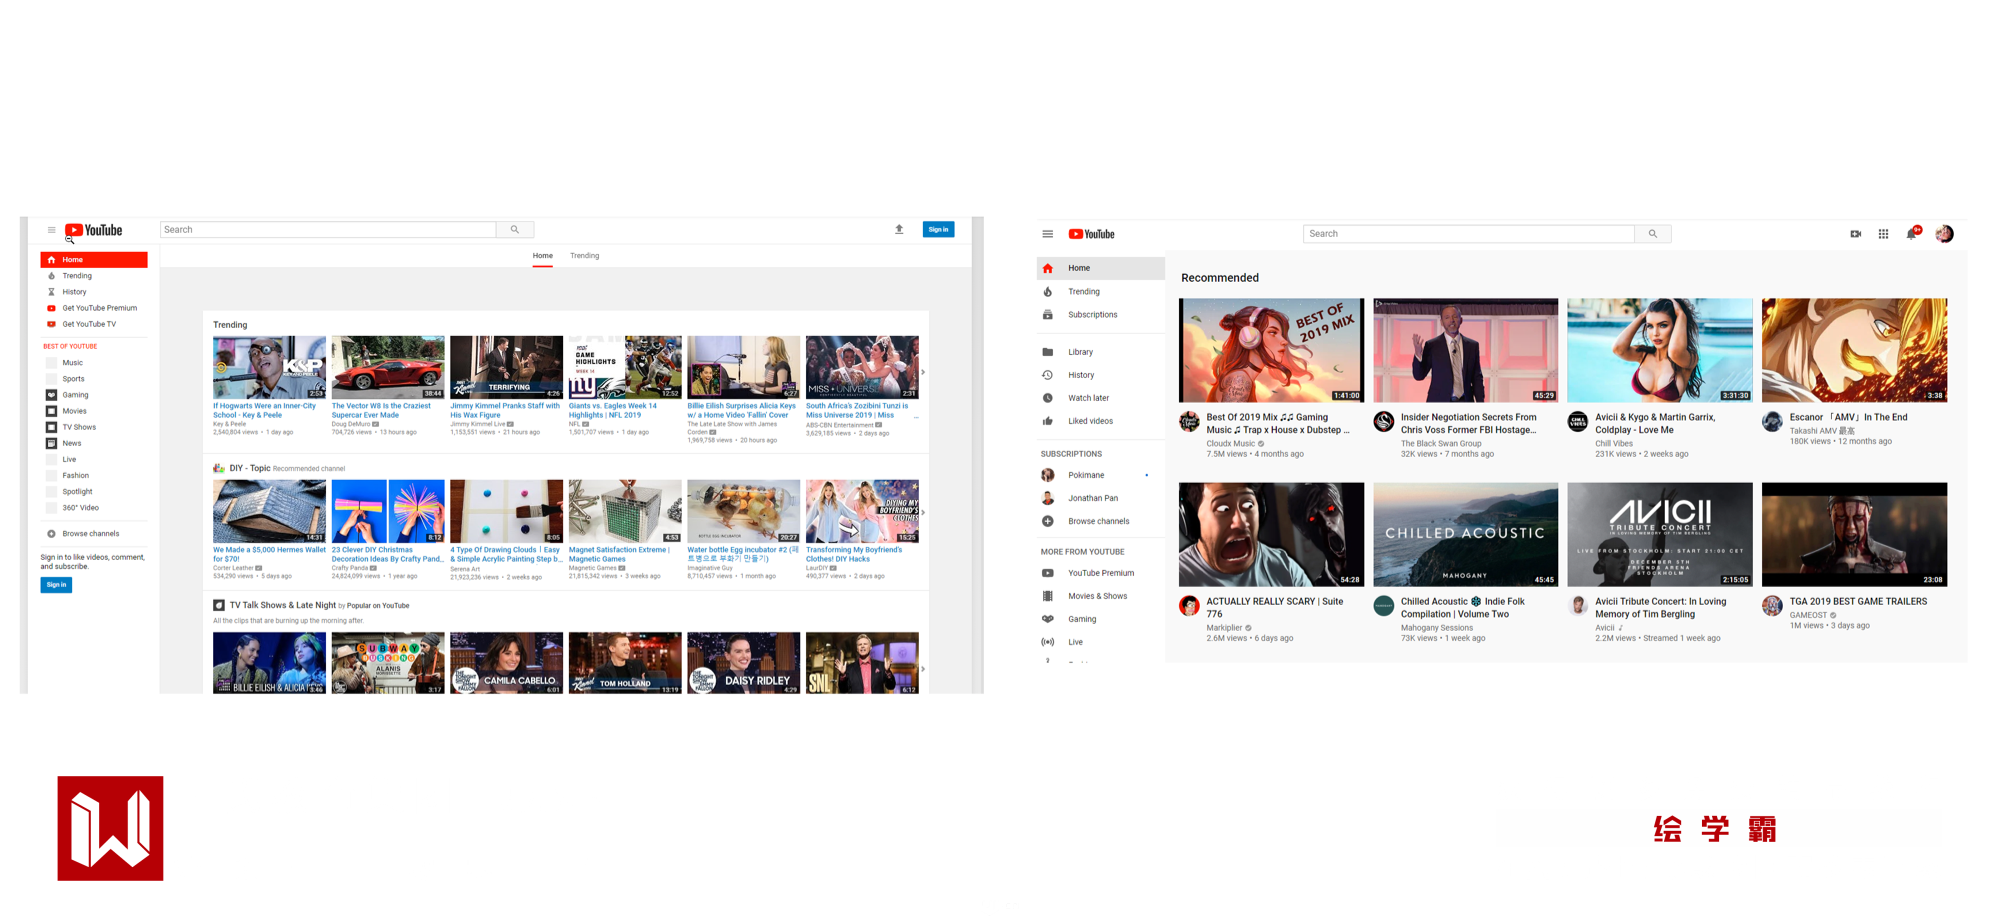Click Sign in below the sidebar sign-in prompt

coord(56,585)
